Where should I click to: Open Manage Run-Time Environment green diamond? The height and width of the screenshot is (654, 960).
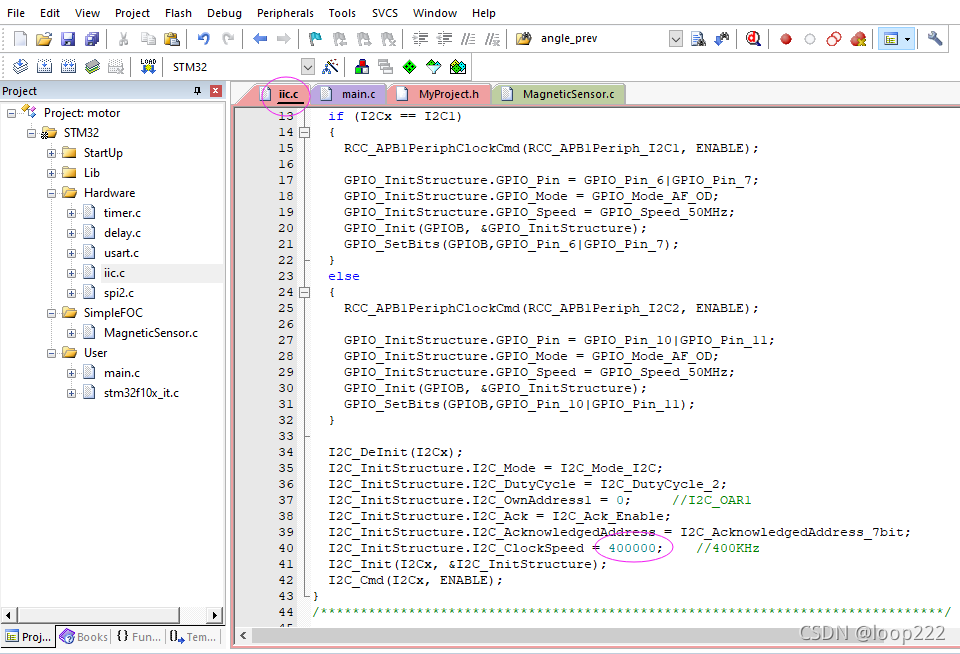[410, 67]
